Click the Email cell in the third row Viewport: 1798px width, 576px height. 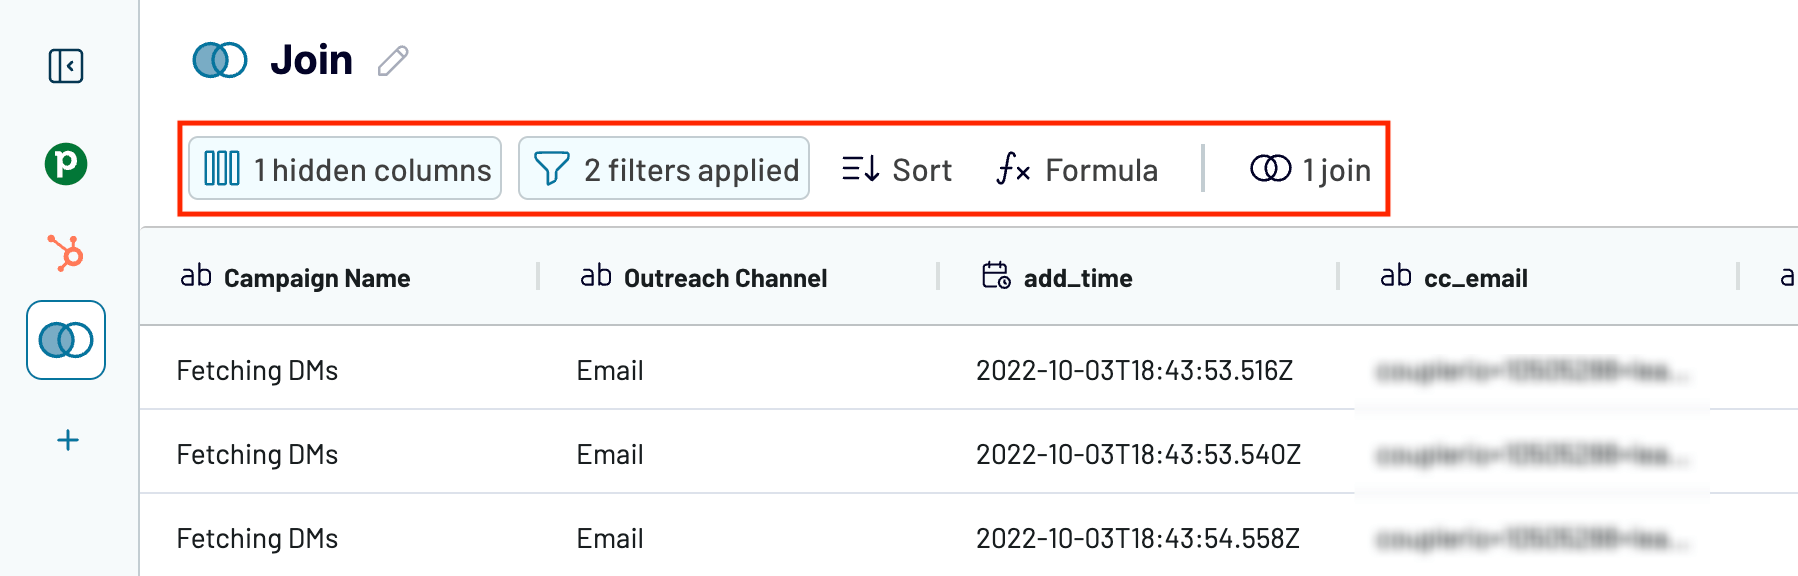(x=610, y=538)
